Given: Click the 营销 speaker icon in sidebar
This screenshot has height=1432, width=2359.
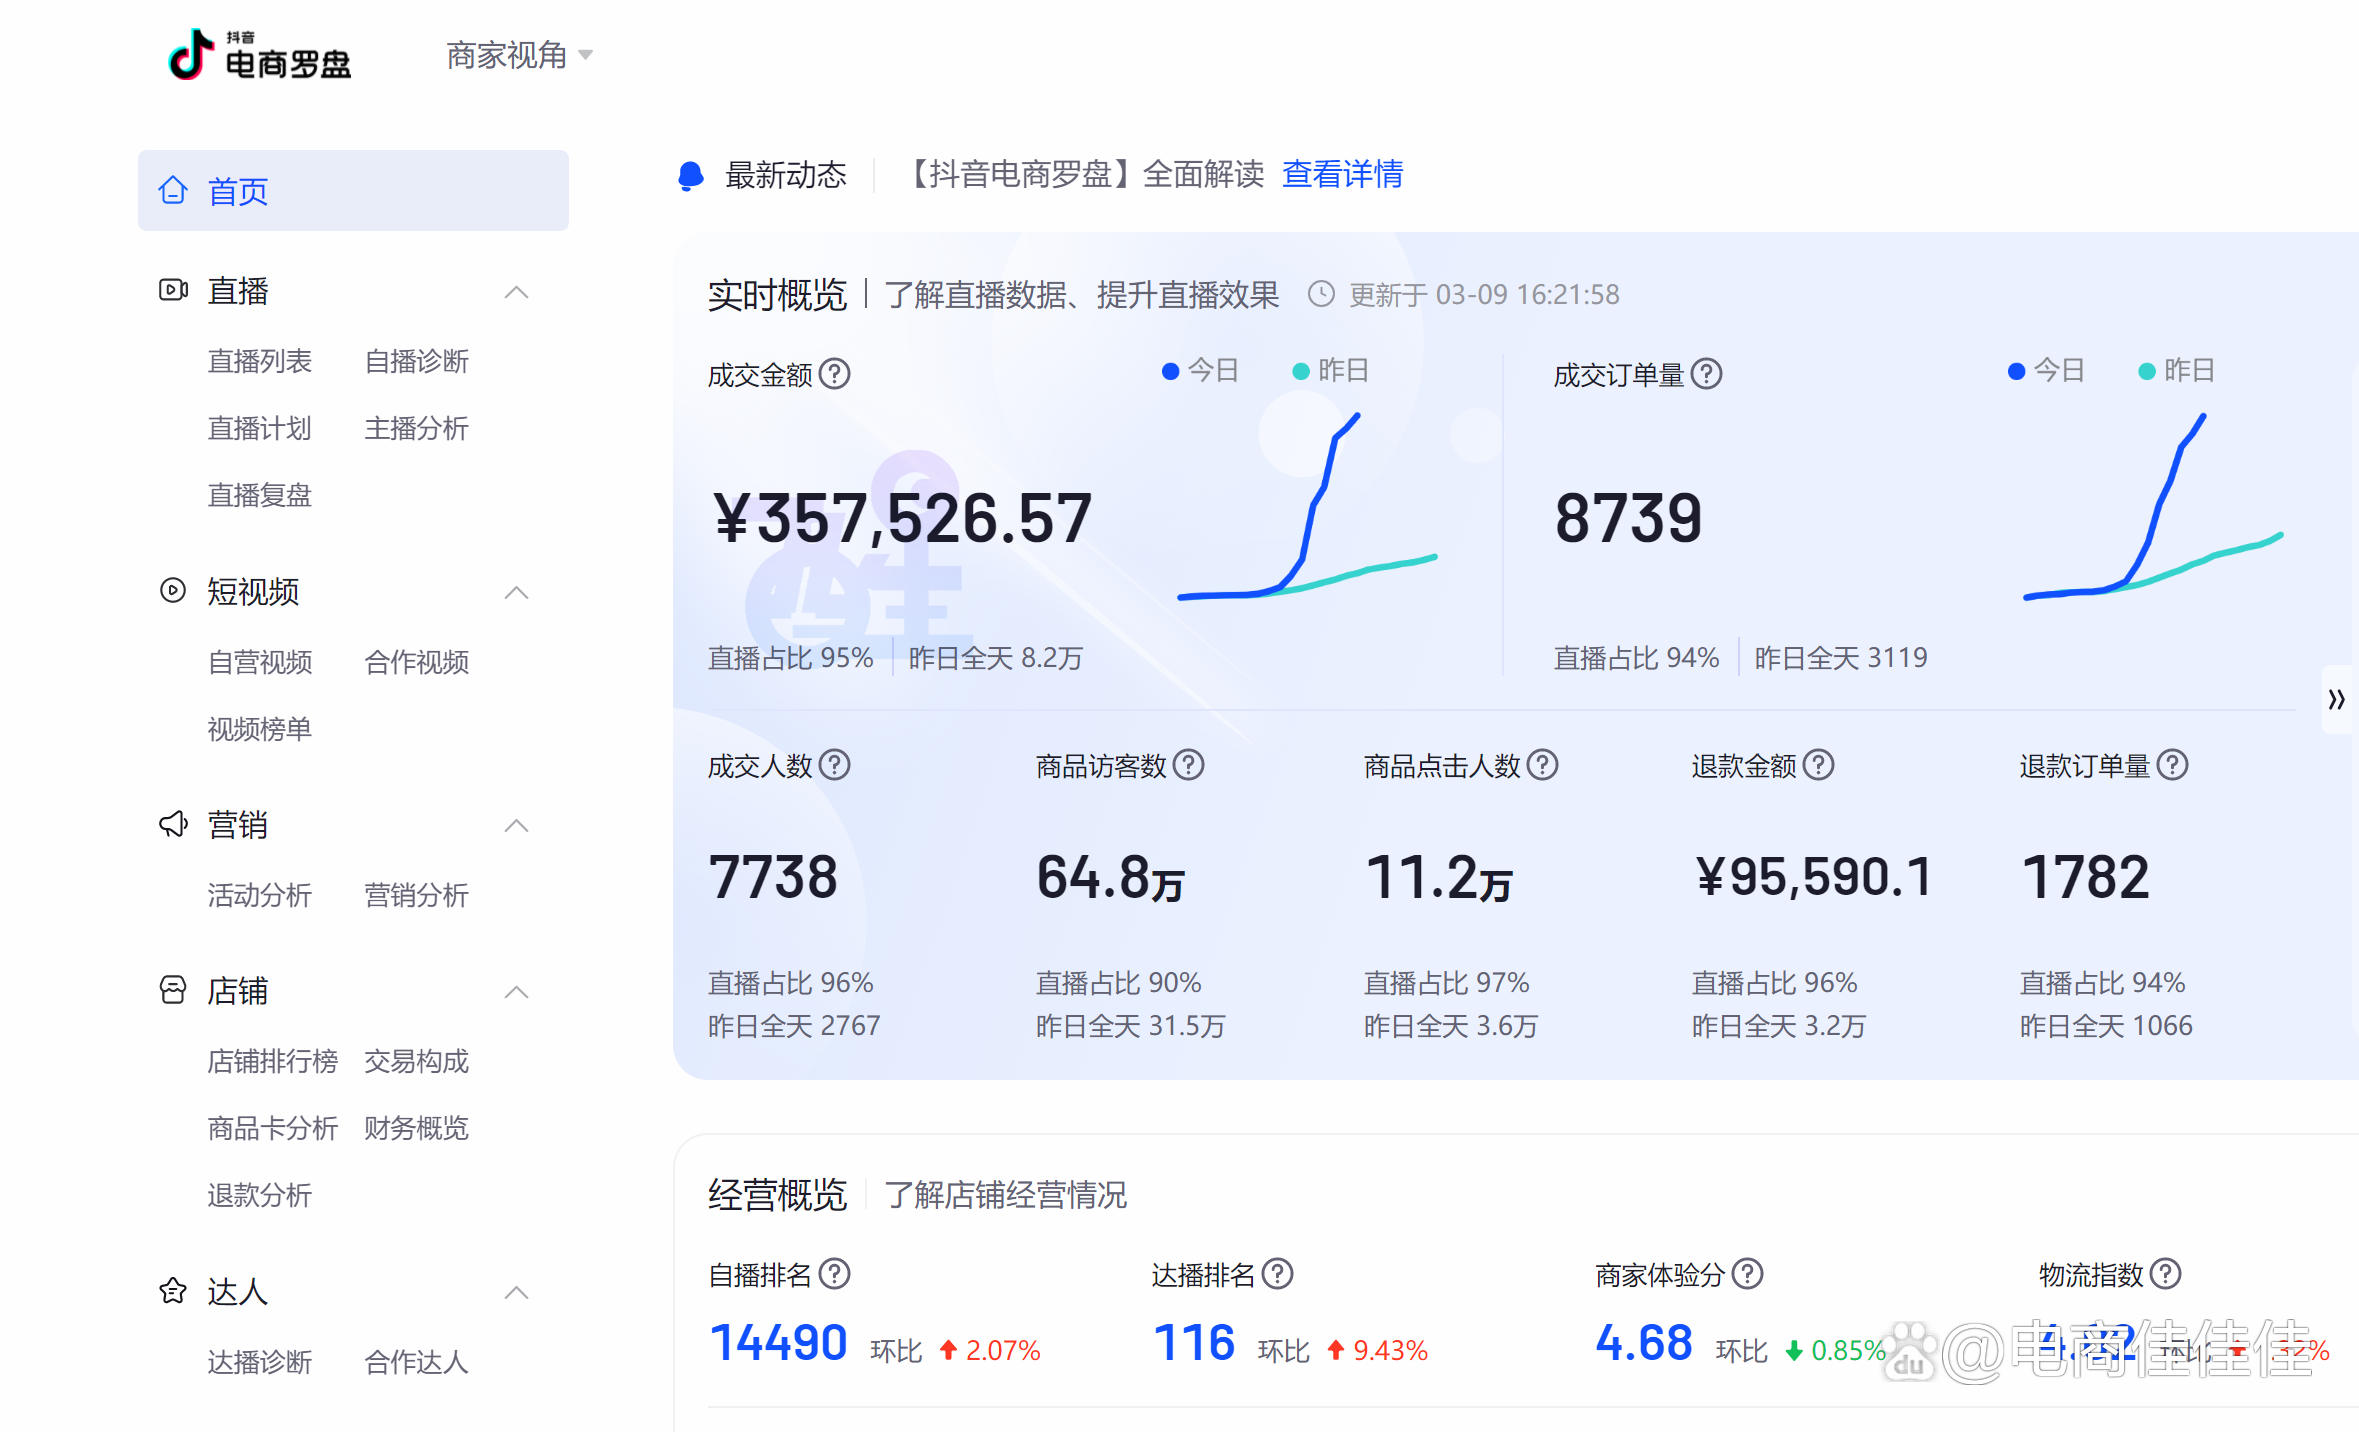Looking at the screenshot, I should (x=173, y=824).
